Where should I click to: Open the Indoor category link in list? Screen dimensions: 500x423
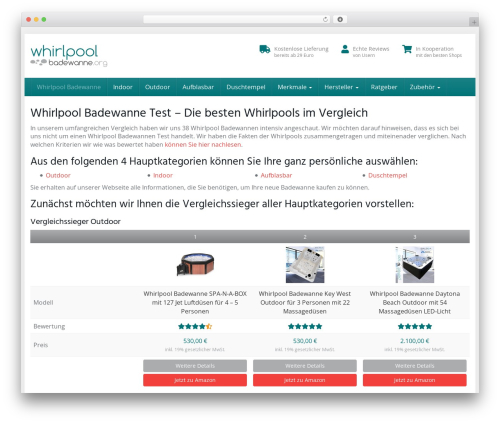click(163, 175)
